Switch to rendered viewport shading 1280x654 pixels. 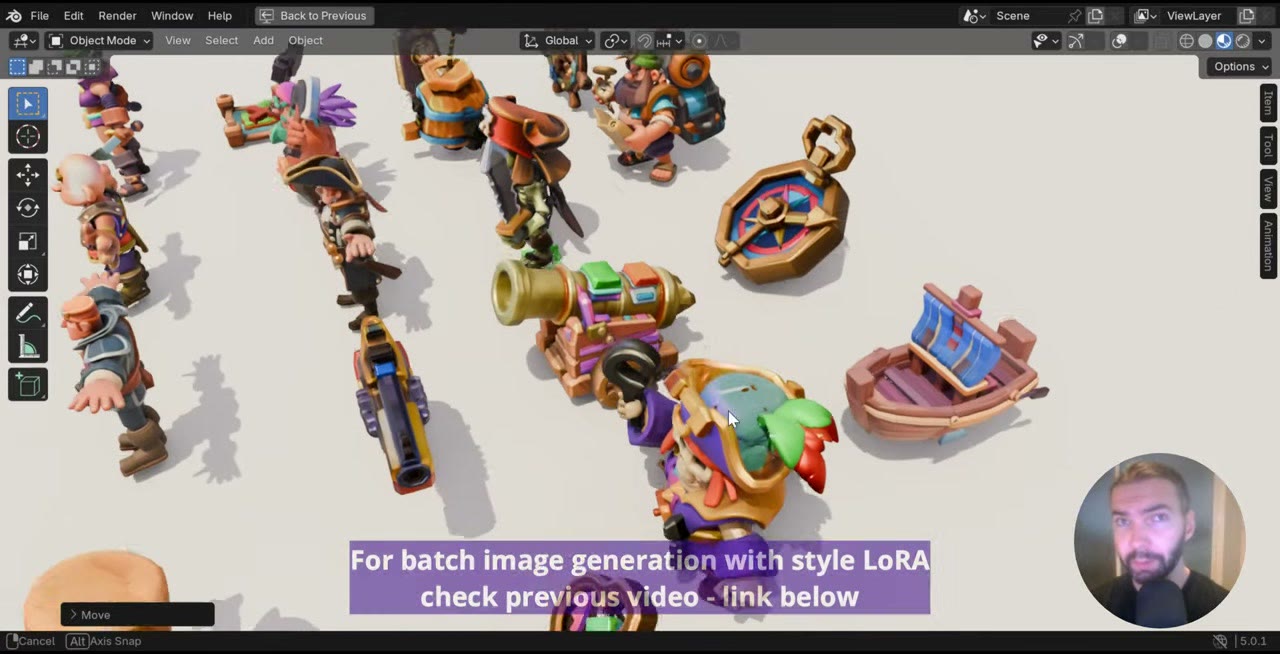(1242, 41)
